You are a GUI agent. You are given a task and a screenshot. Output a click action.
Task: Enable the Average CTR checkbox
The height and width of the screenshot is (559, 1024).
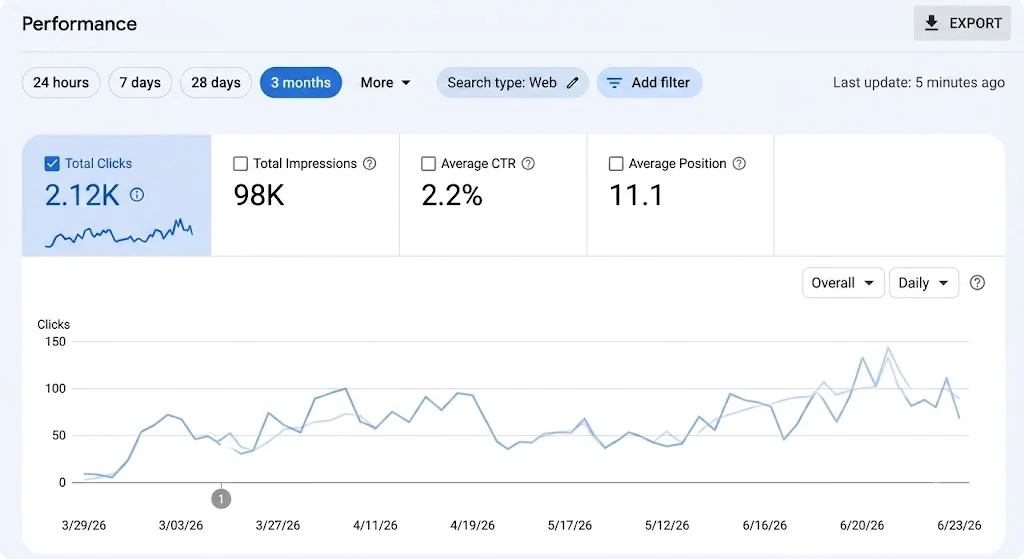(428, 163)
